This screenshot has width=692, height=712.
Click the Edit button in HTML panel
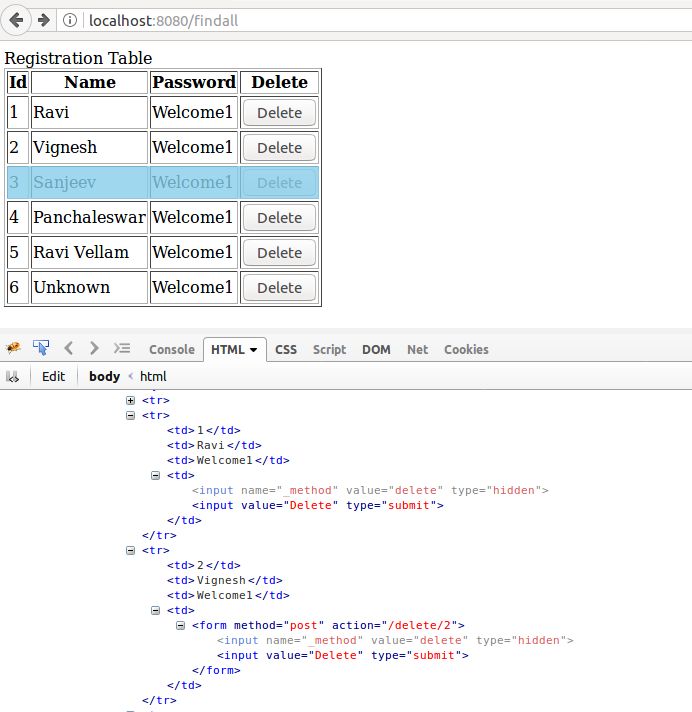point(54,376)
